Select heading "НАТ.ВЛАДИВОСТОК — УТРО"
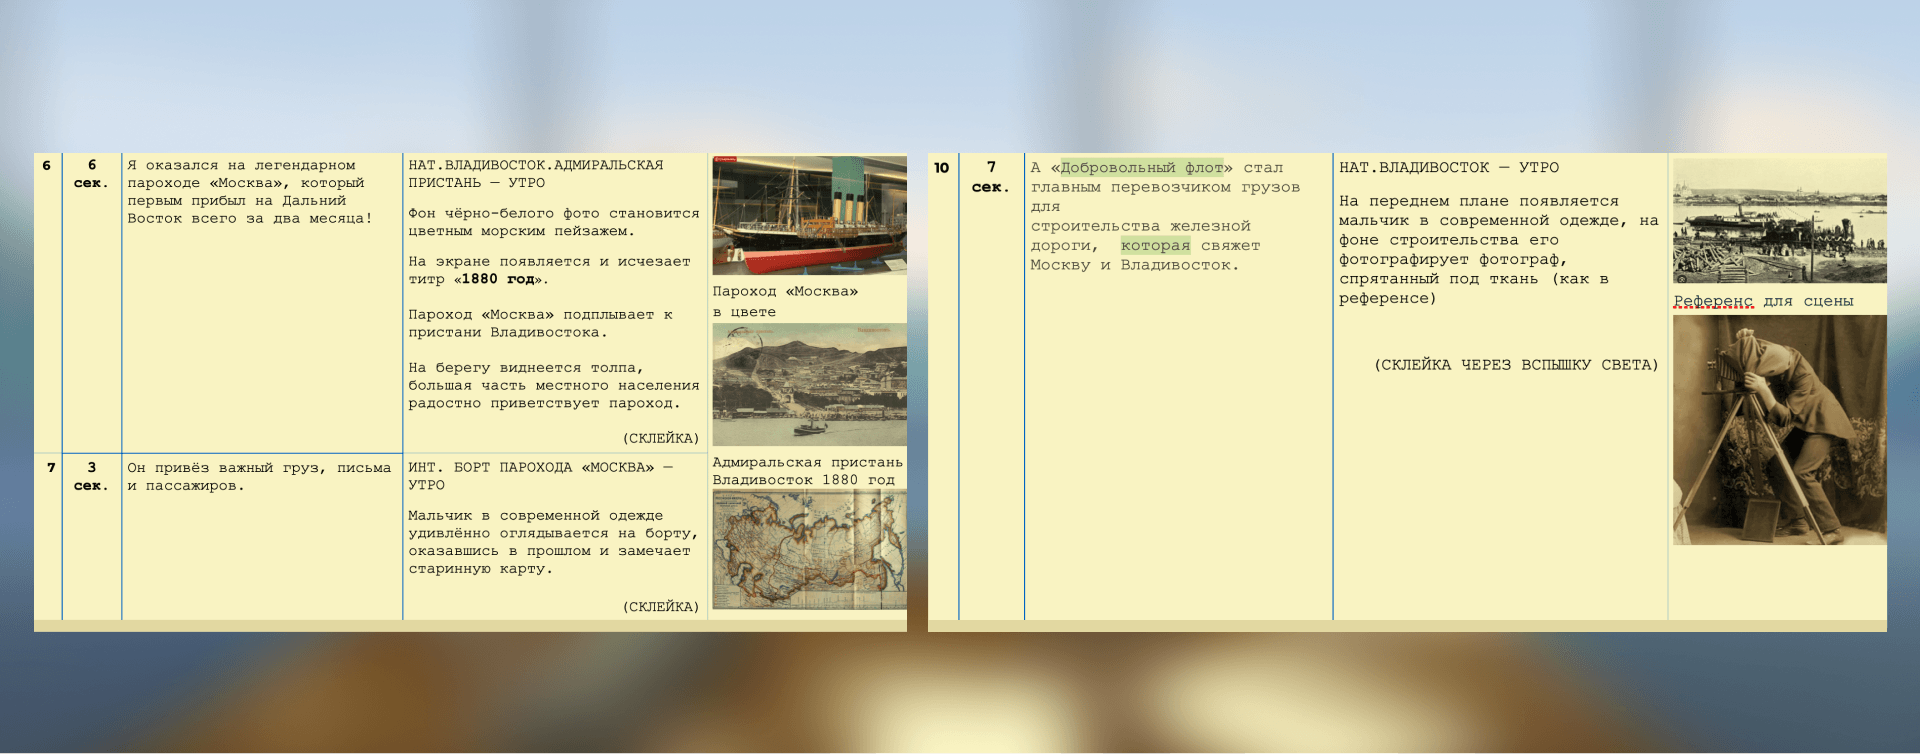 tap(1449, 168)
